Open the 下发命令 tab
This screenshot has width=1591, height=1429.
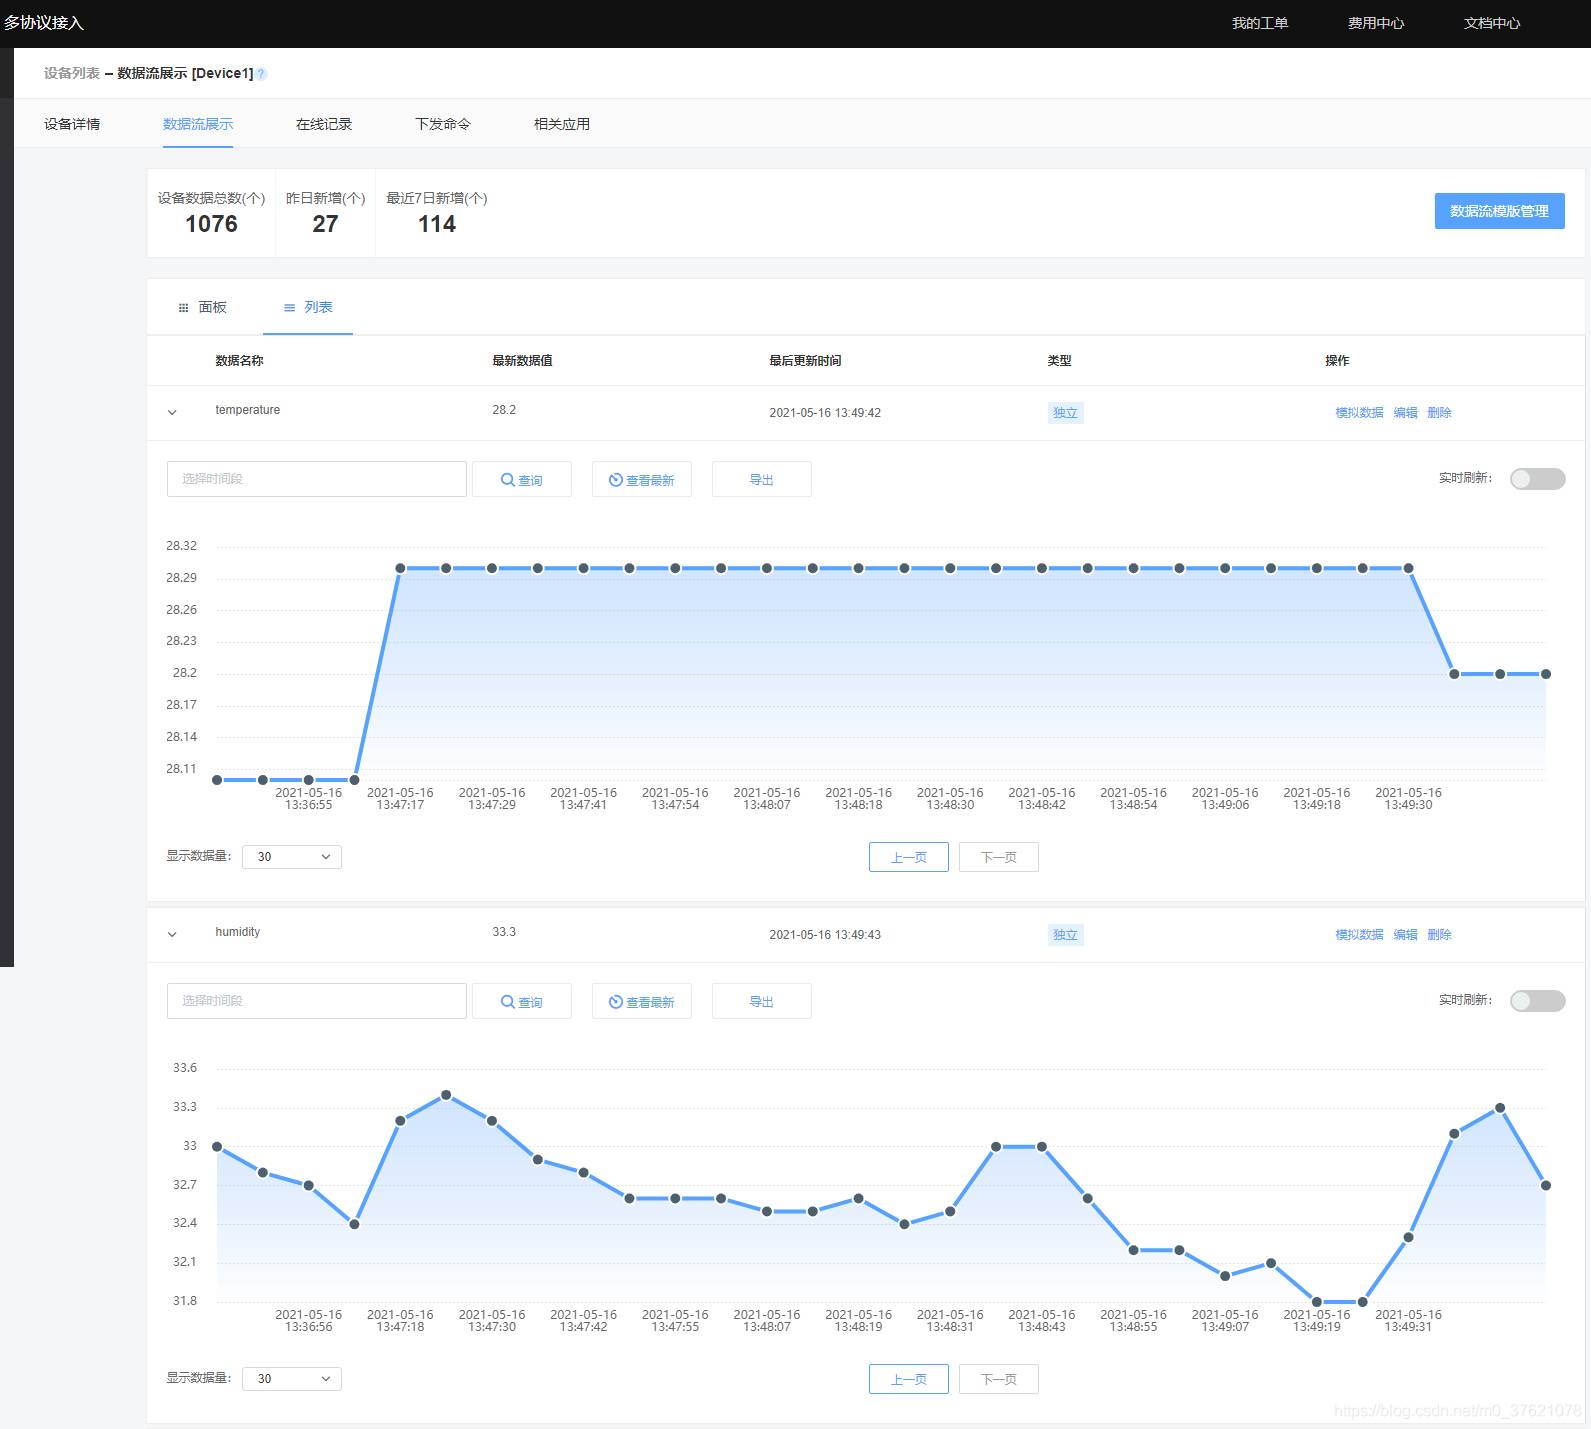point(443,124)
